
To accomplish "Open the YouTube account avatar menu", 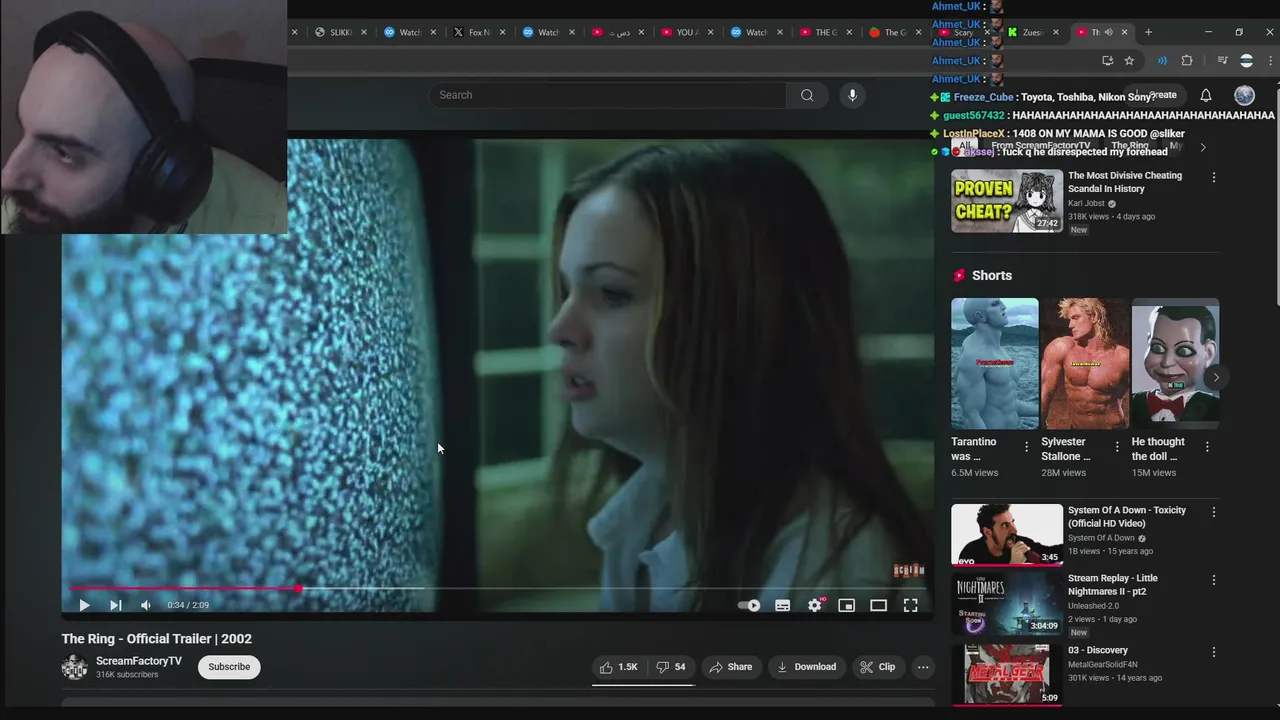I will (x=1244, y=95).
